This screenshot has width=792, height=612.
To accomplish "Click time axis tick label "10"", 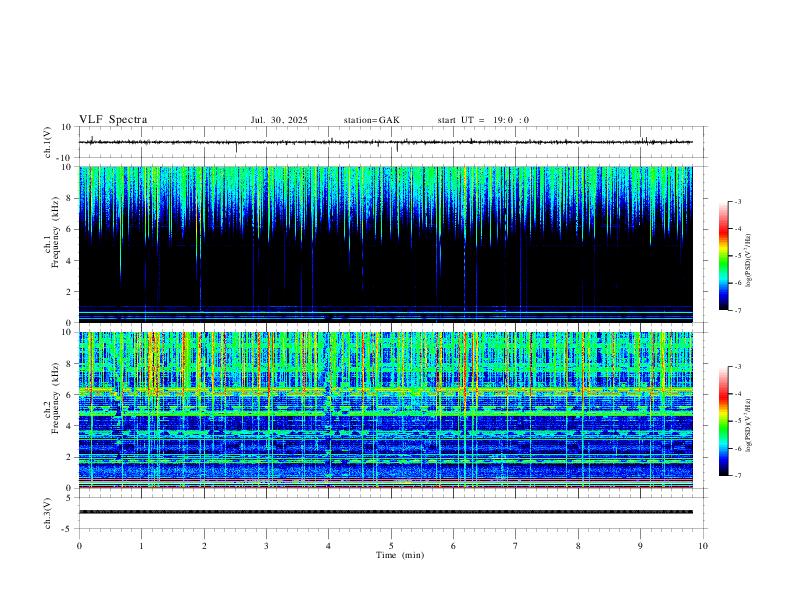I will click(x=703, y=546).
